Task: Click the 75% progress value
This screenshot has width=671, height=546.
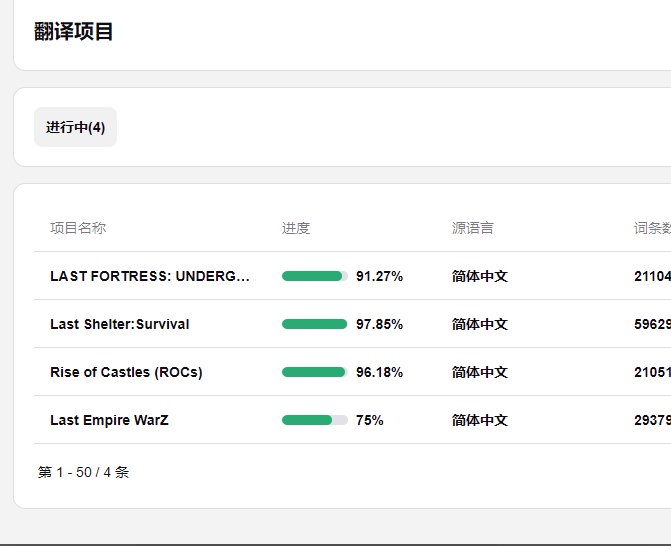Action: coord(370,420)
